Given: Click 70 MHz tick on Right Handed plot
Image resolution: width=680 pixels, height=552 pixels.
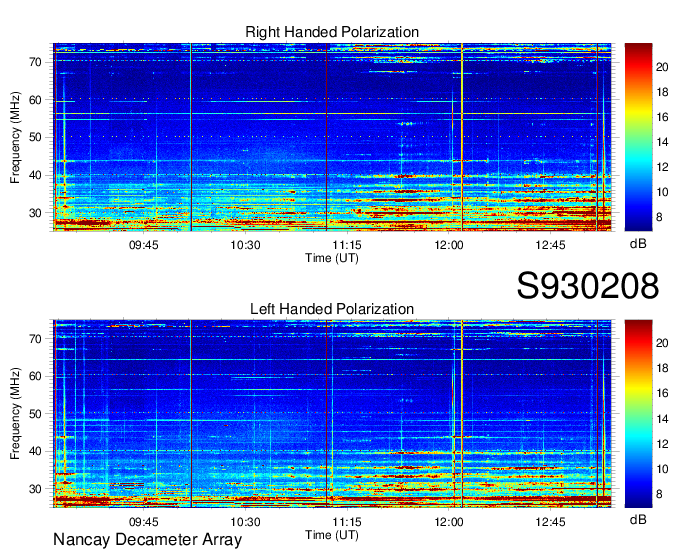Looking at the screenshot, I should (x=36, y=62).
